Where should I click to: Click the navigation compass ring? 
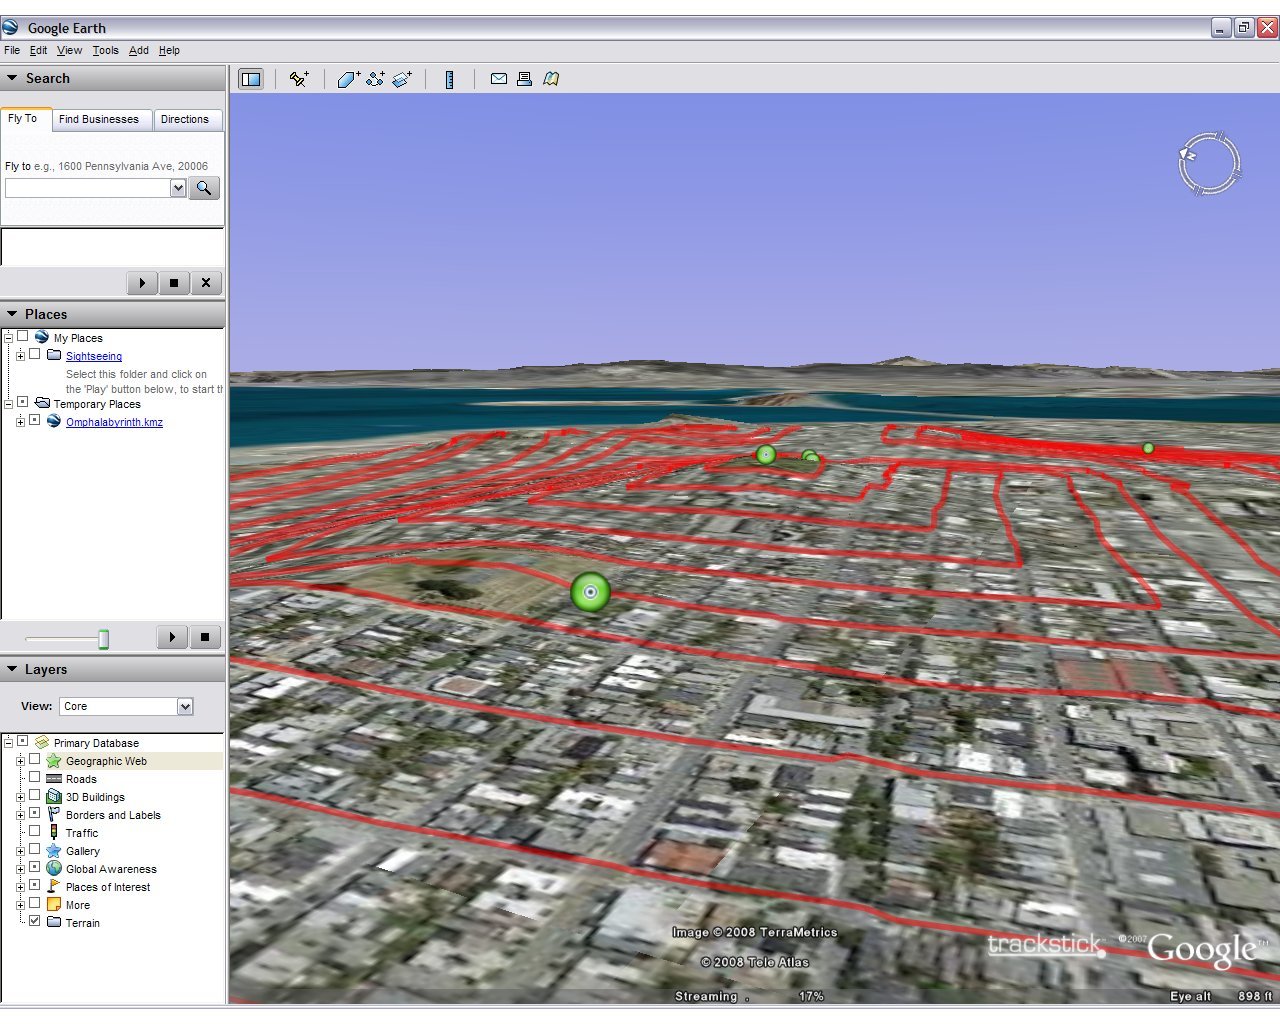point(1209,162)
